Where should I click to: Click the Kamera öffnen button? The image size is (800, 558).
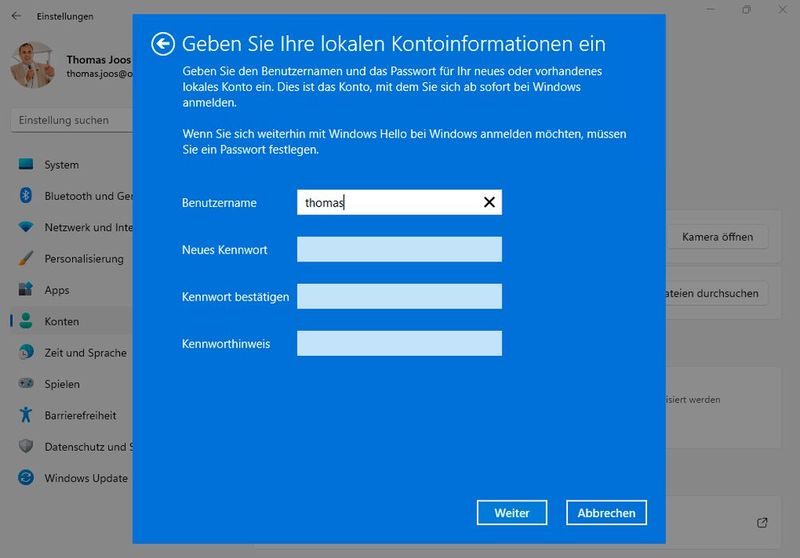click(x=717, y=237)
